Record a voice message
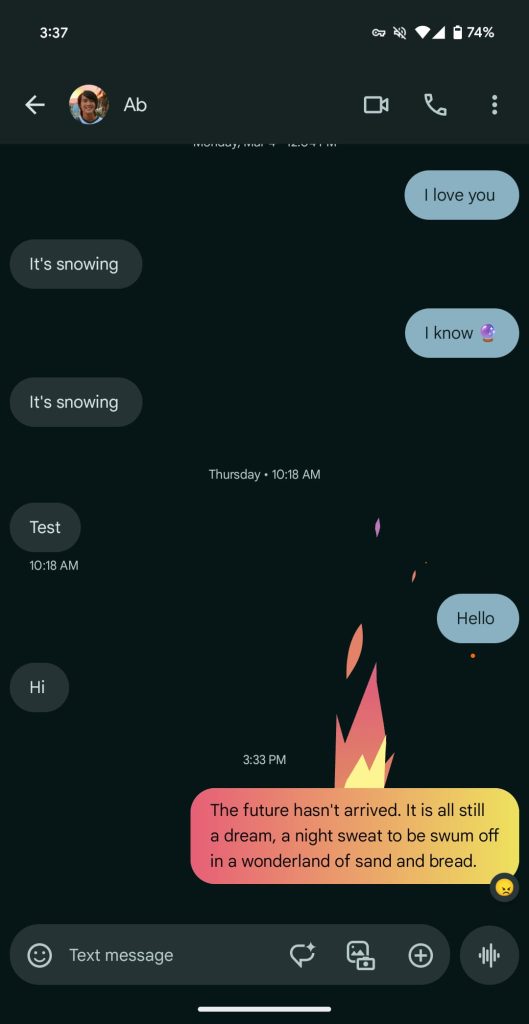 pyautogui.click(x=489, y=955)
